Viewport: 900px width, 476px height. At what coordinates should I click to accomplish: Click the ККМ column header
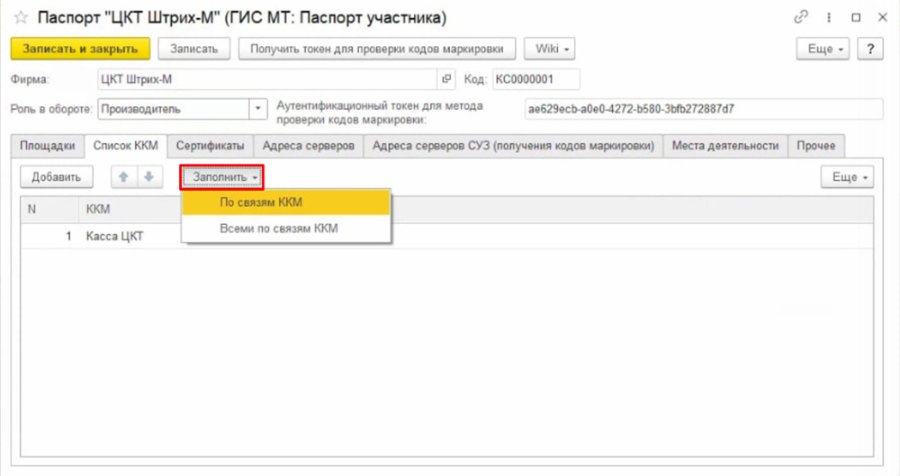pyautogui.click(x=130, y=209)
